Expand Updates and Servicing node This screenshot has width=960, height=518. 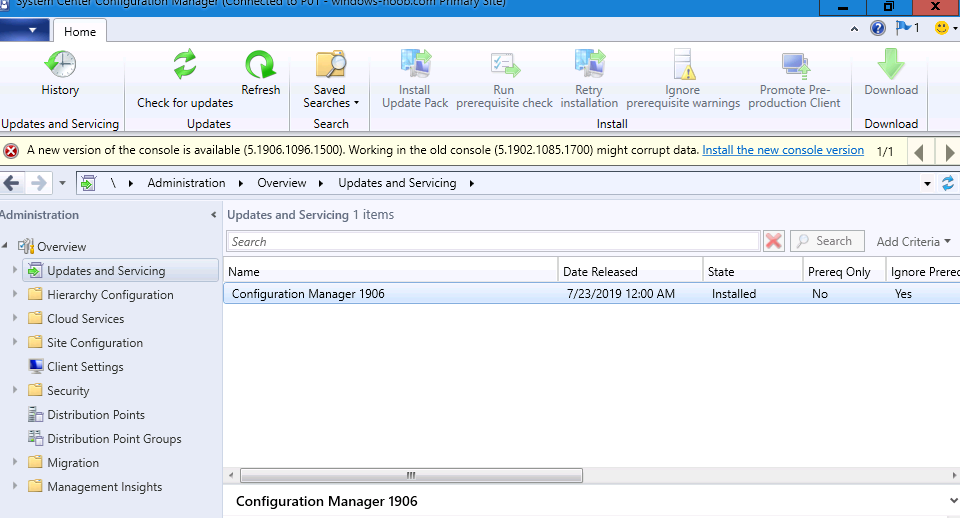click(x=15, y=269)
